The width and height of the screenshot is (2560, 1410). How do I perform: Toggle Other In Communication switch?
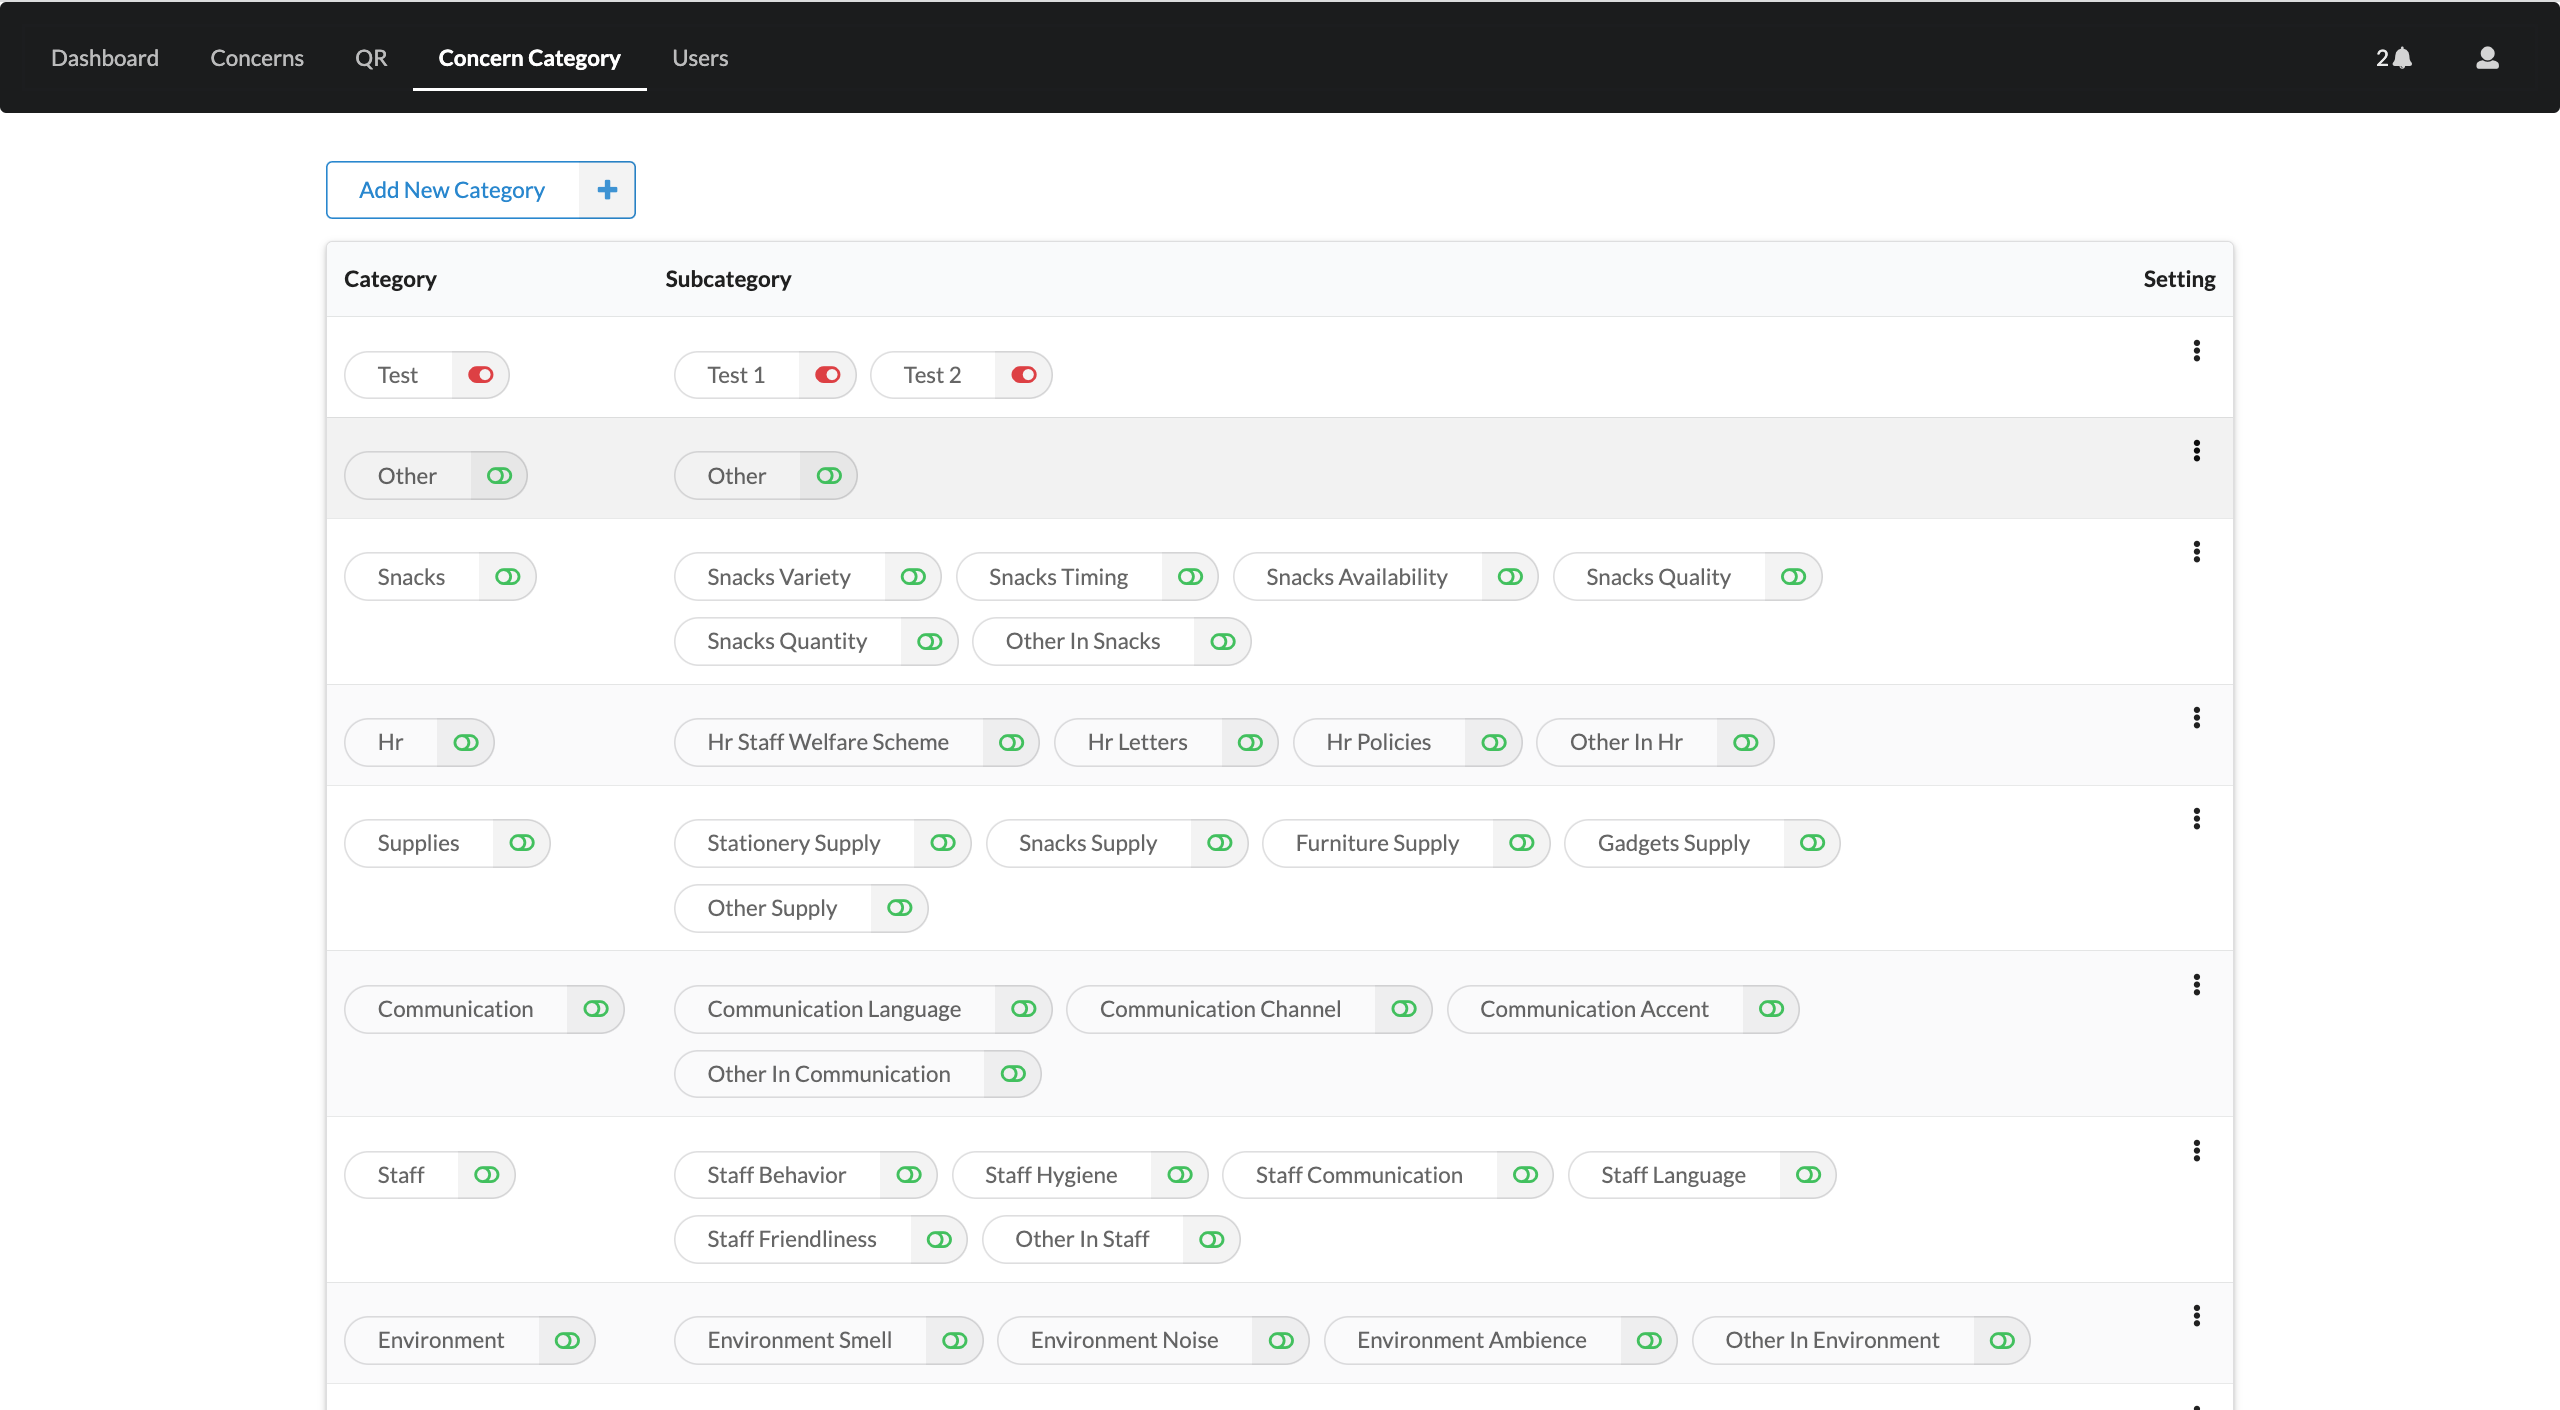[x=1013, y=1074]
